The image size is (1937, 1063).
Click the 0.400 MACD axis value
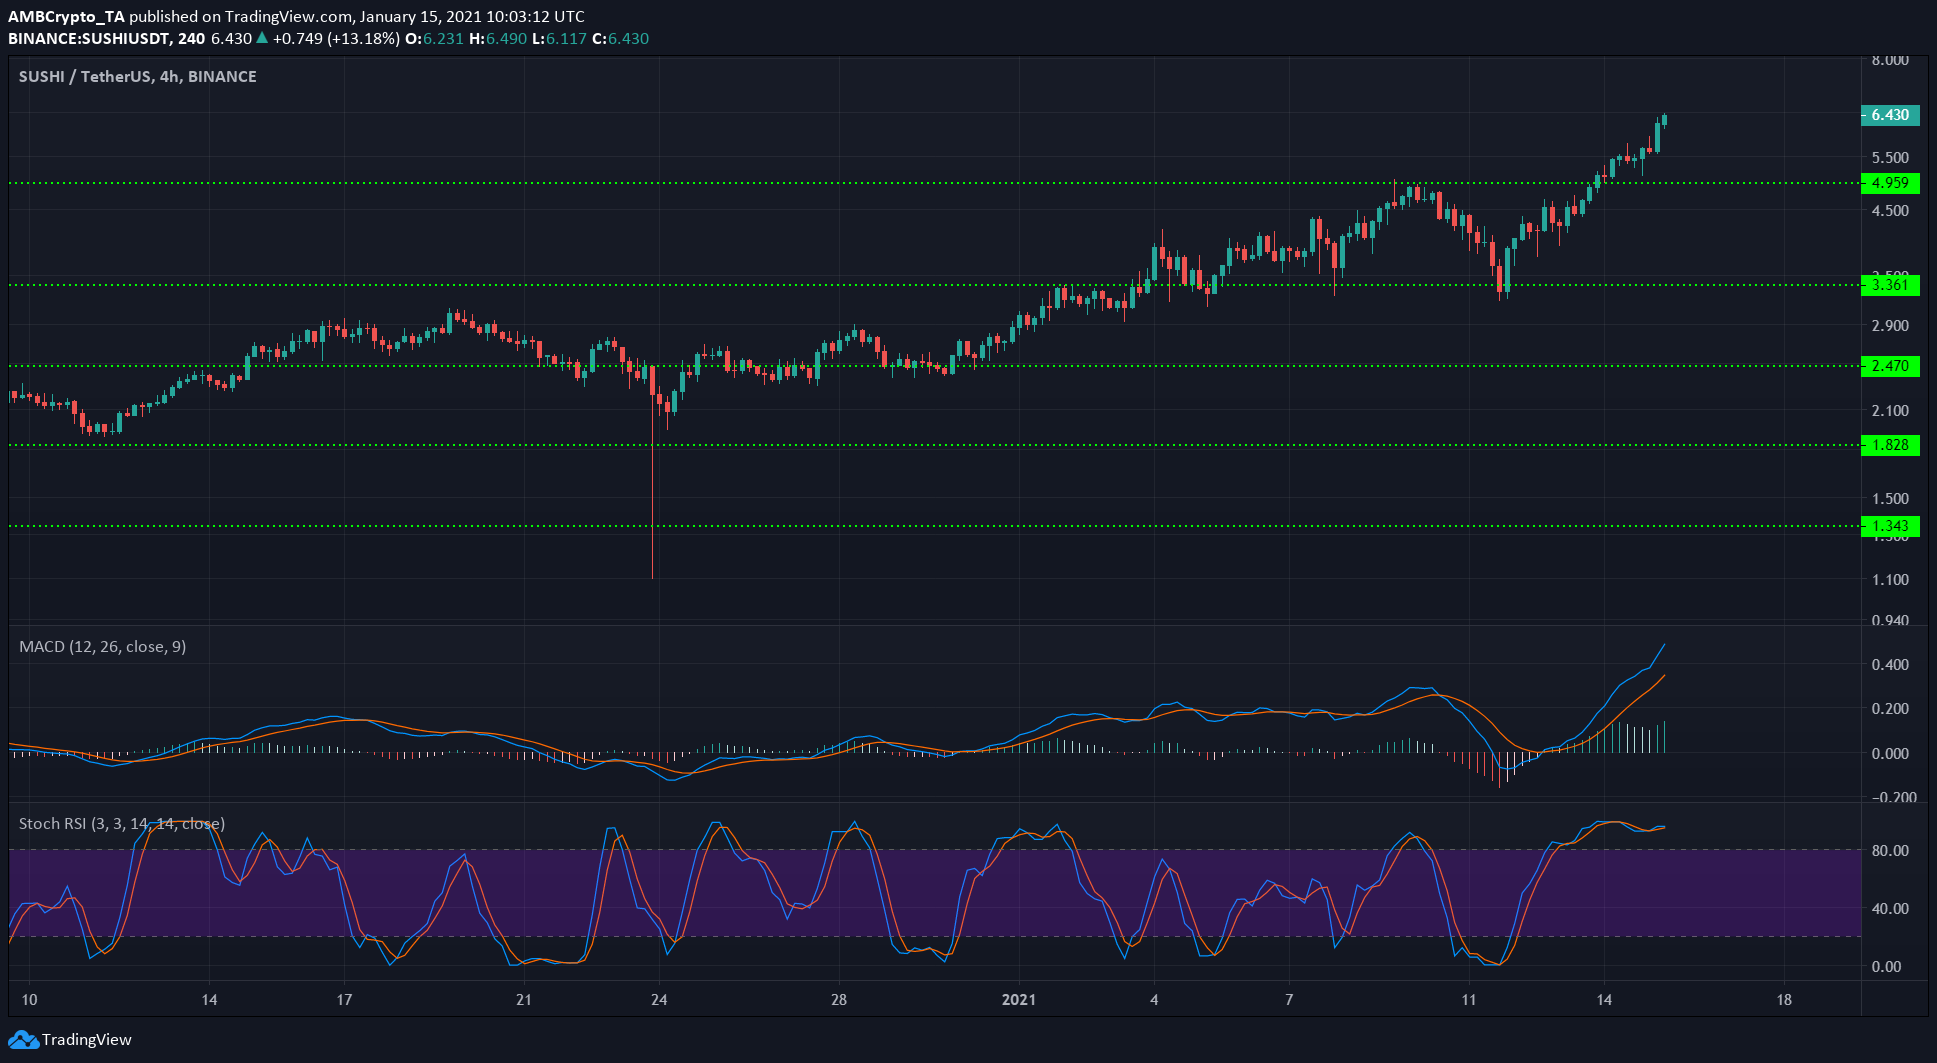click(1890, 665)
